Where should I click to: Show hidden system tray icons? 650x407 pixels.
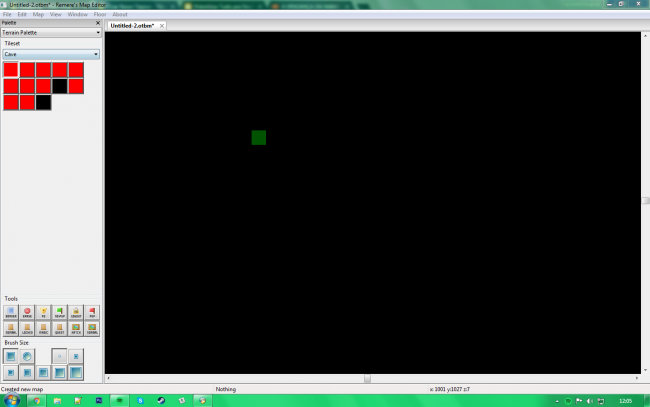(557, 401)
